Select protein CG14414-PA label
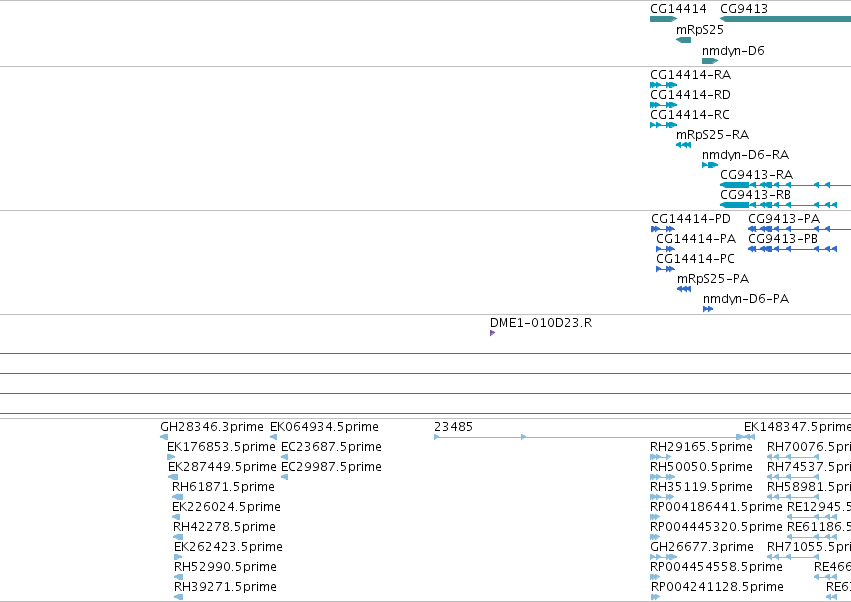Image resolution: width=851 pixels, height=602 pixels. 696,239
